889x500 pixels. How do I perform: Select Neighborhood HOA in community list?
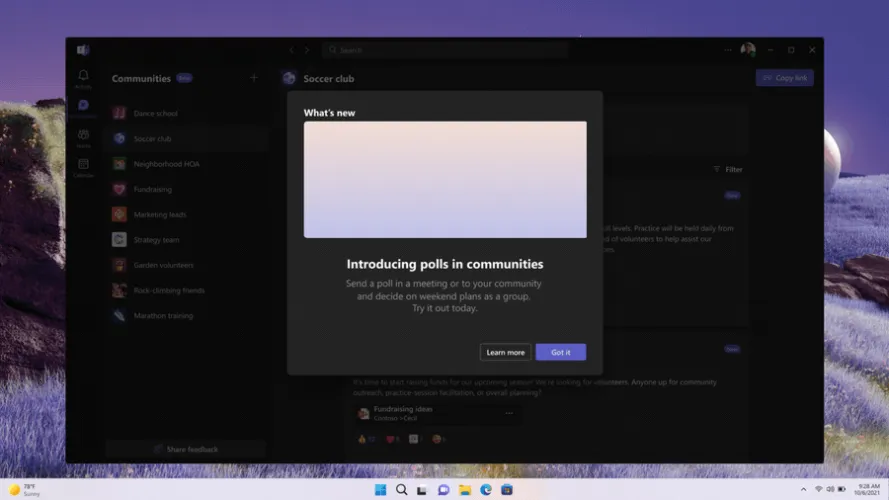[x=166, y=164]
